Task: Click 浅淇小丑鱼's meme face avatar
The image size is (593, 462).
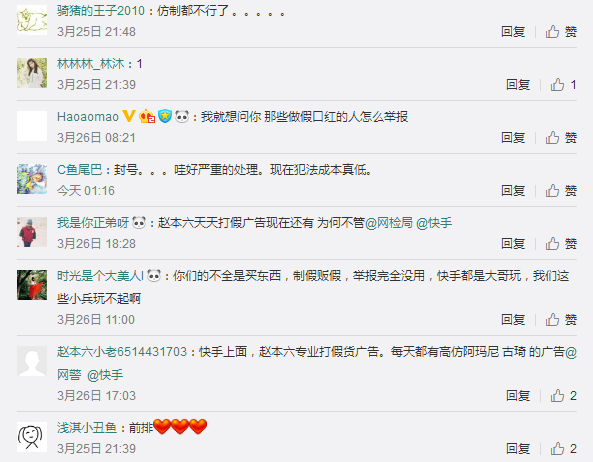Action: point(32,437)
